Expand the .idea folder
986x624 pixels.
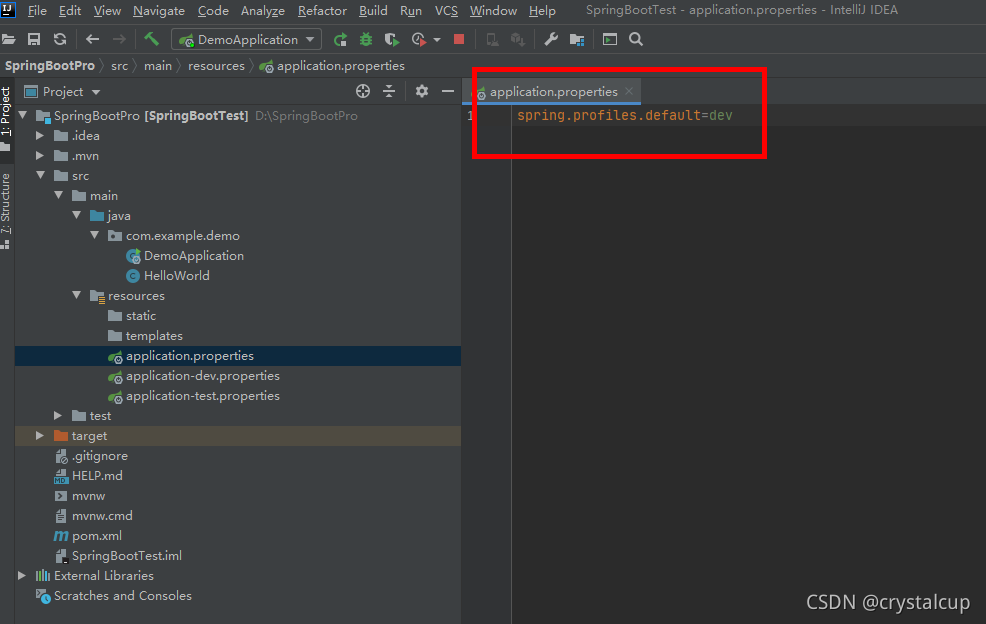click(40, 135)
